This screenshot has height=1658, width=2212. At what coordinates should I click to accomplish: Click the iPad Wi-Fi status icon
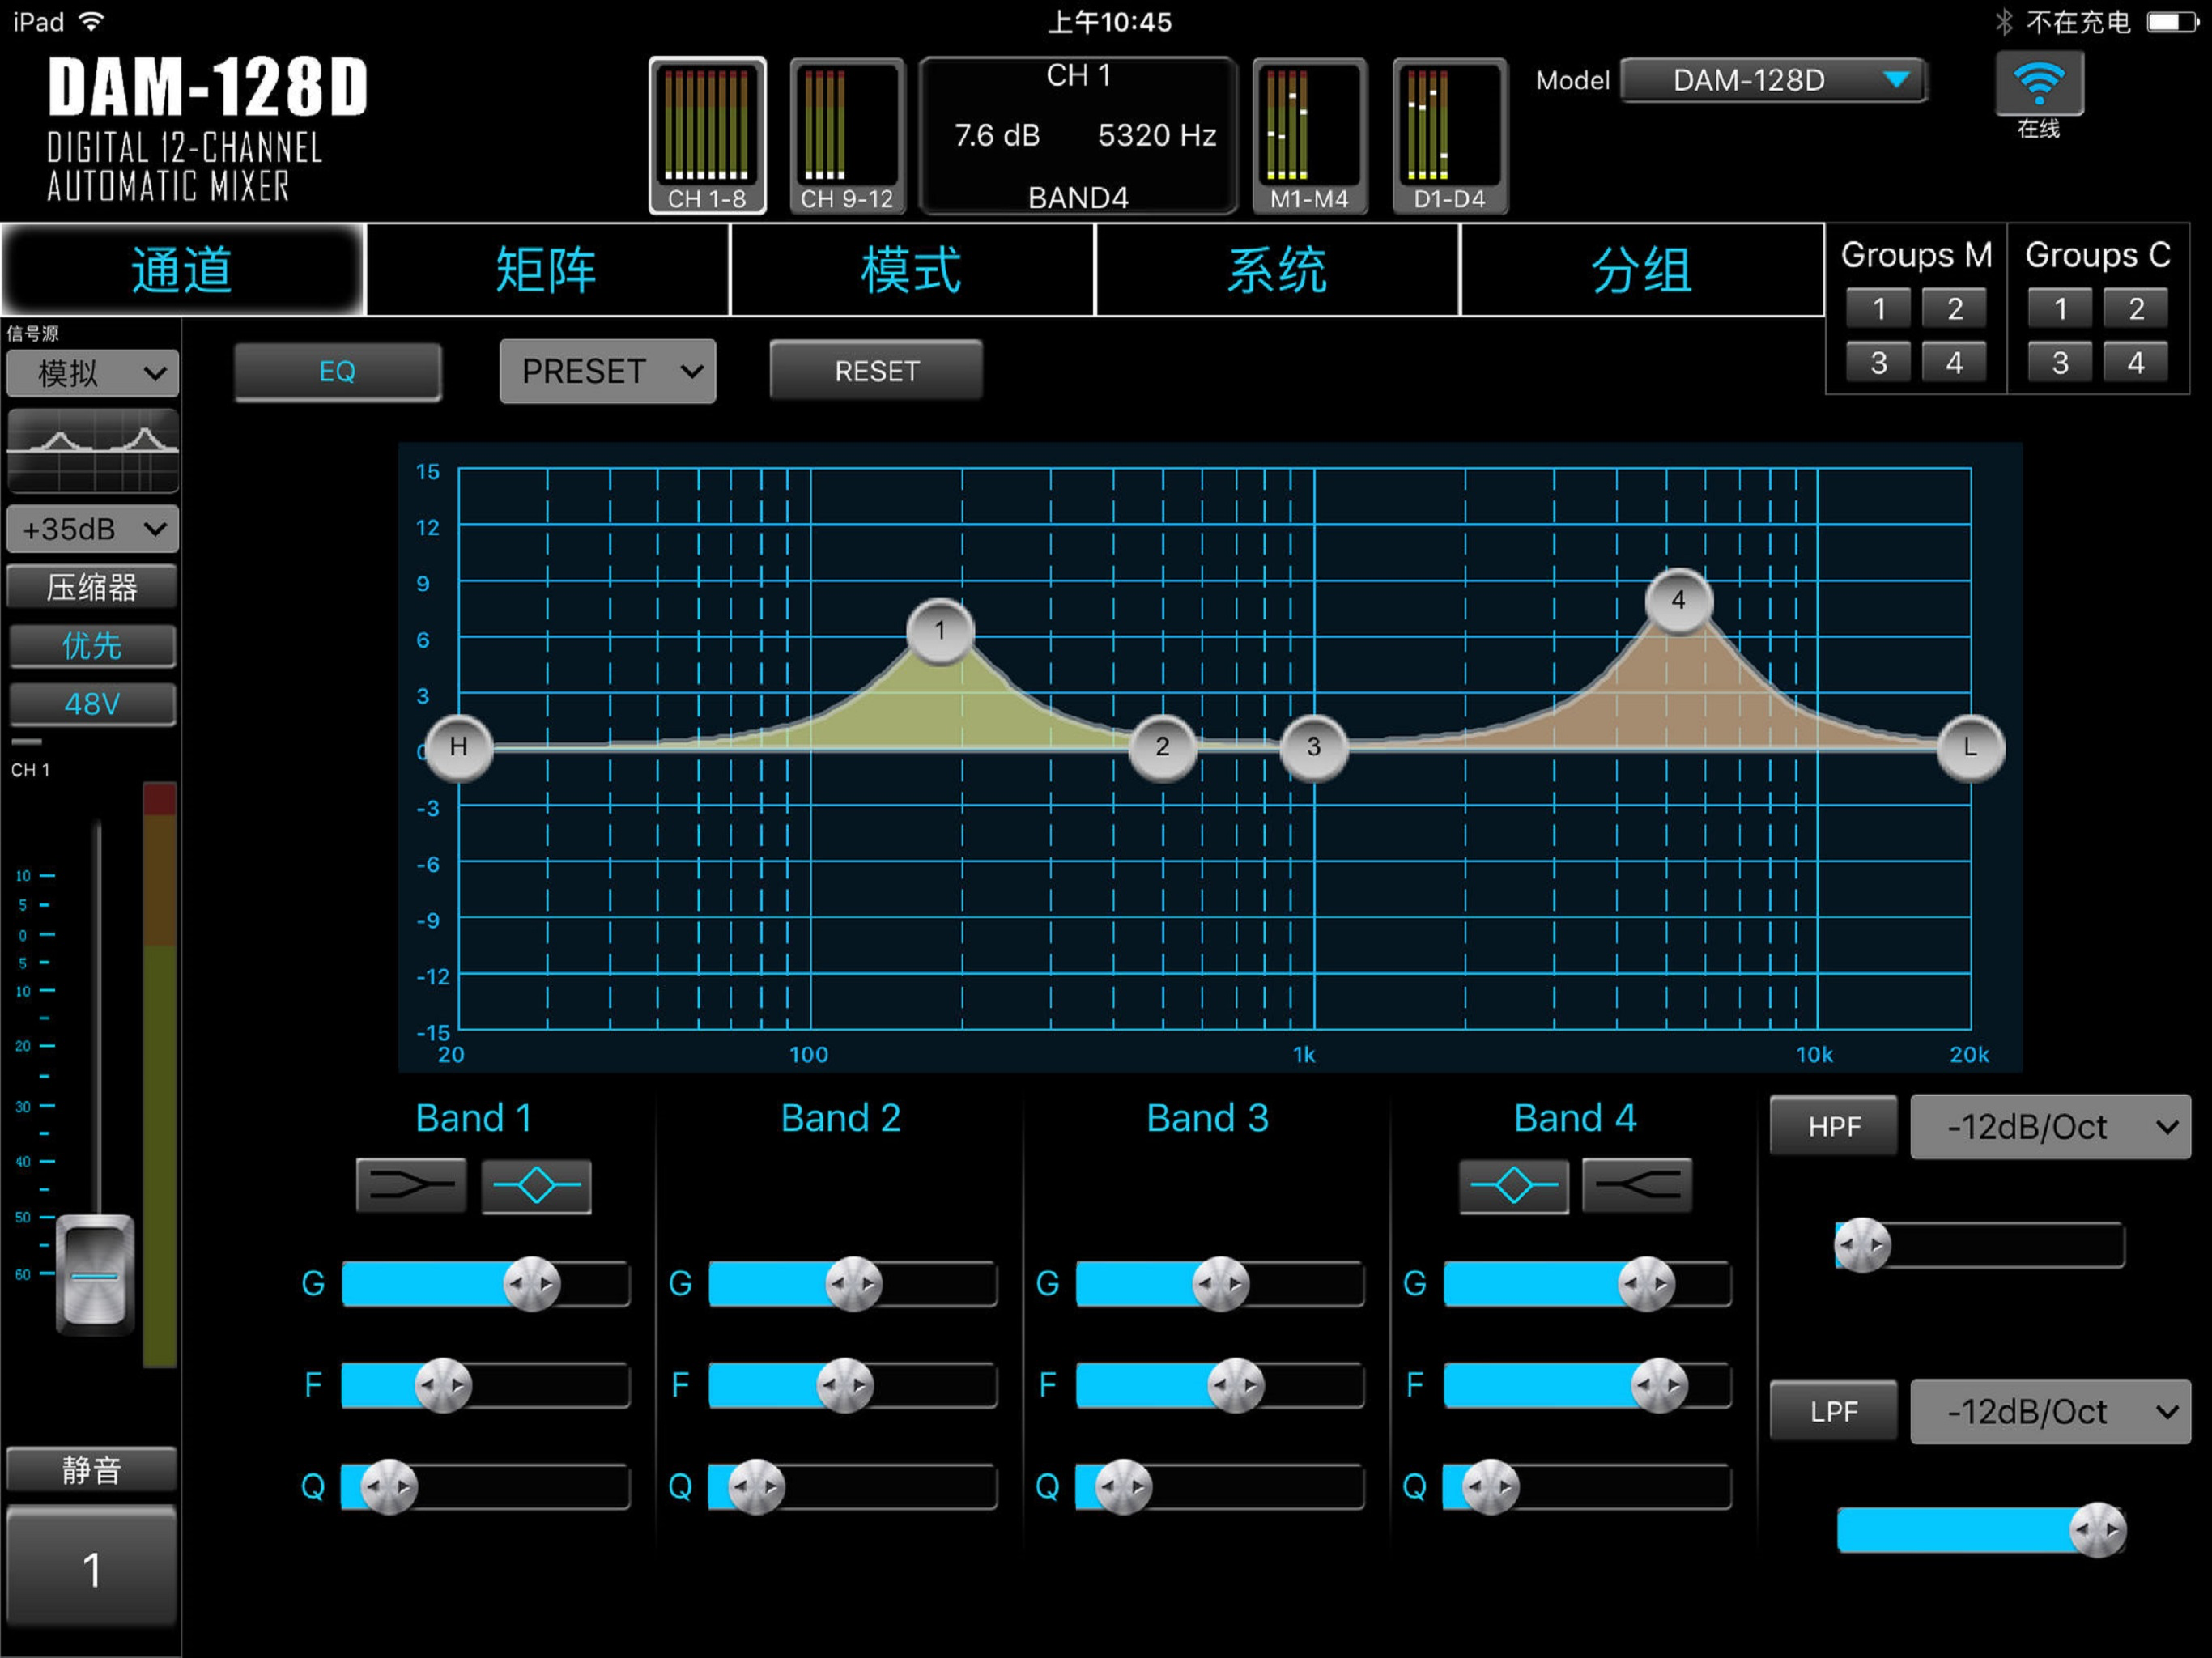click(x=91, y=22)
